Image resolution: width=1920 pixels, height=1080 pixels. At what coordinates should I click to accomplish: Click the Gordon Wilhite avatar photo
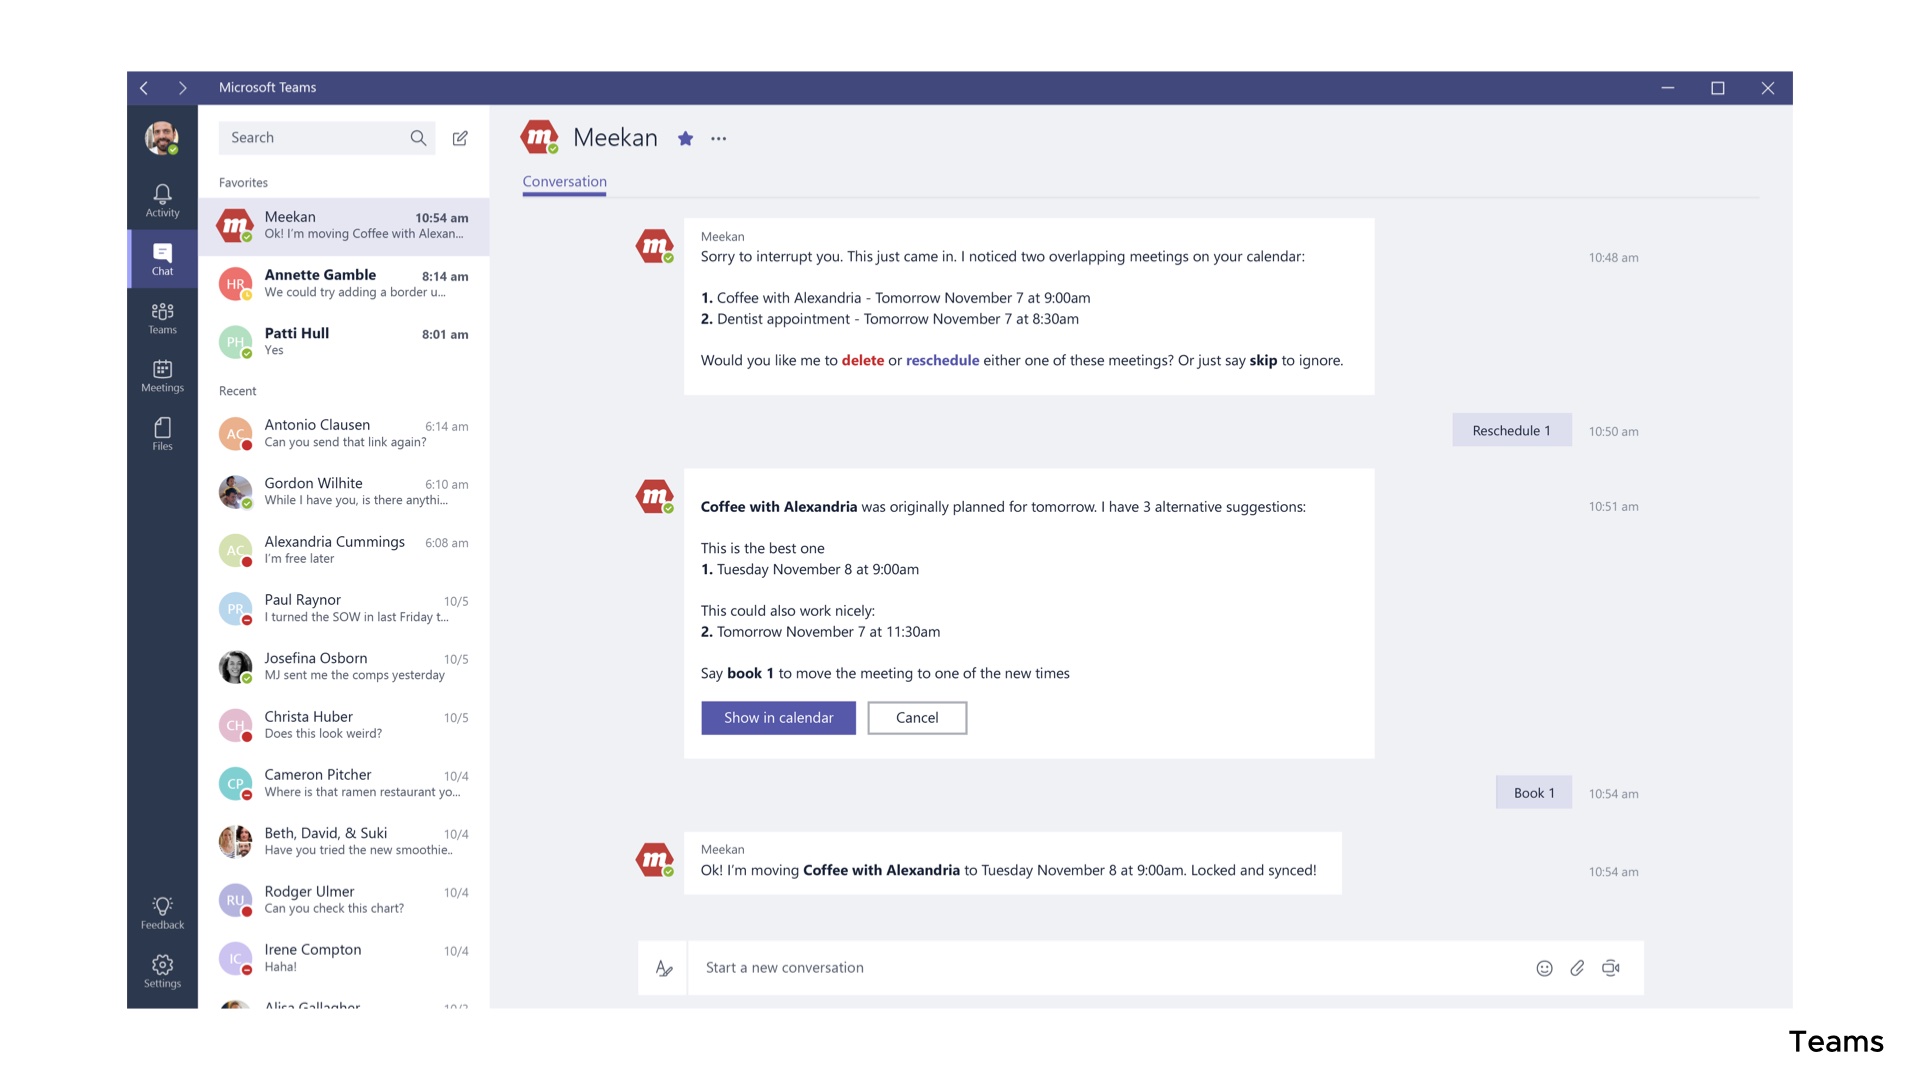point(235,492)
